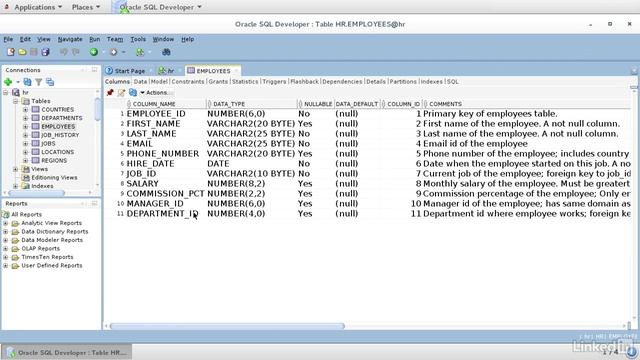Image resolution: width=640 pixels, height=360 pixels.
Task: Open the SQL Worksheet dropdown arrow
Action: [149, 52]
